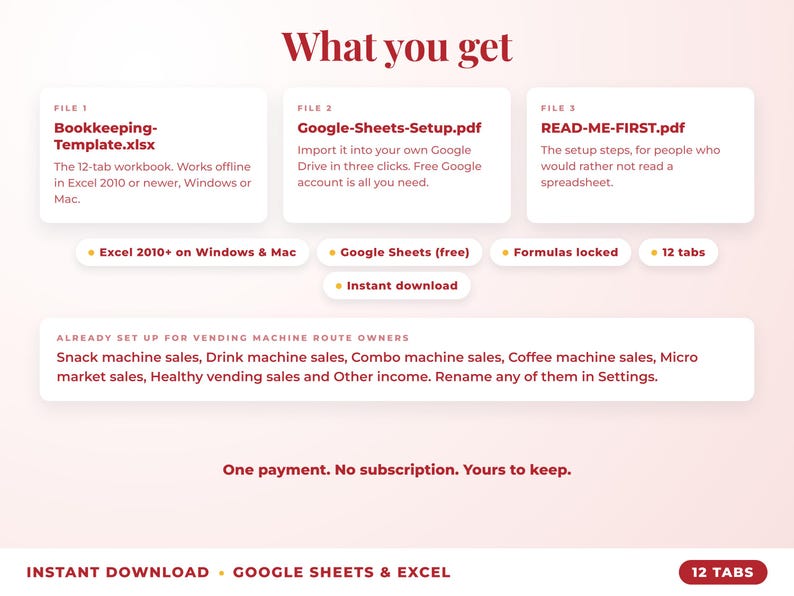794x596 pixels.
Task: Click the 'What you get' heading
Action: coord(397,48)
